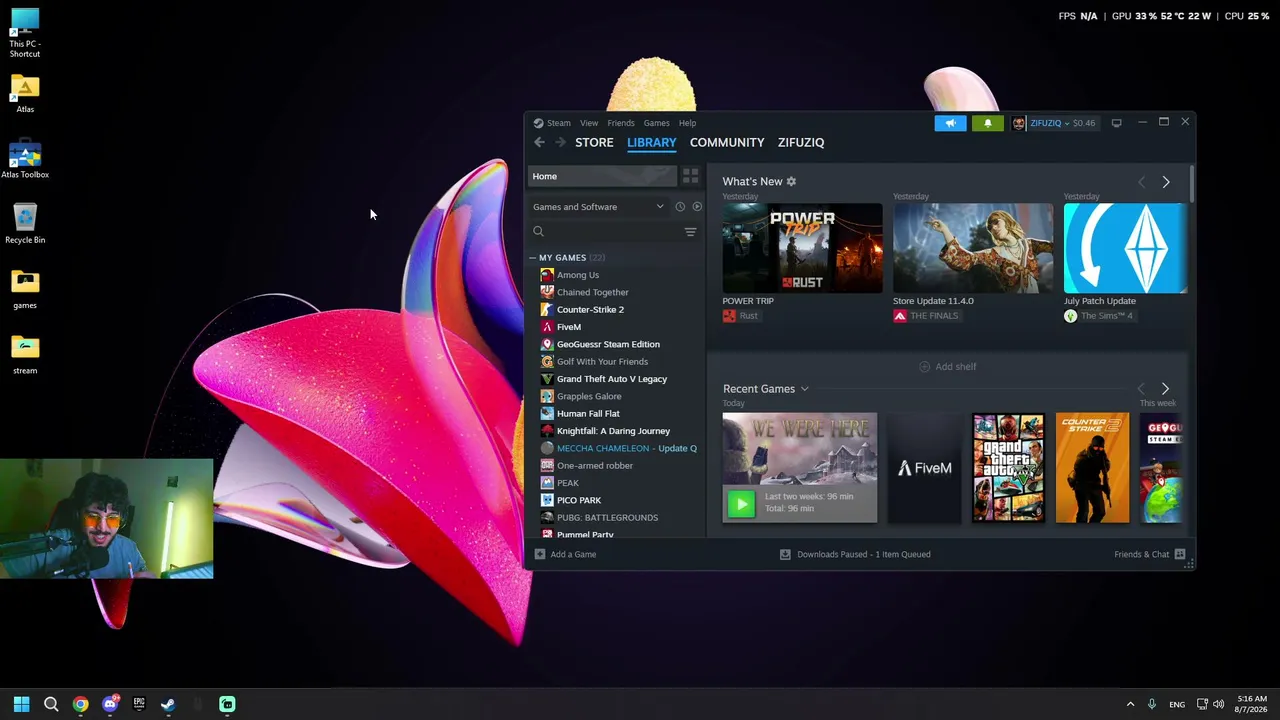Screen dimensions: 1280x720
Task: Select the LIBRARY tab
Action: coord(652,142)
